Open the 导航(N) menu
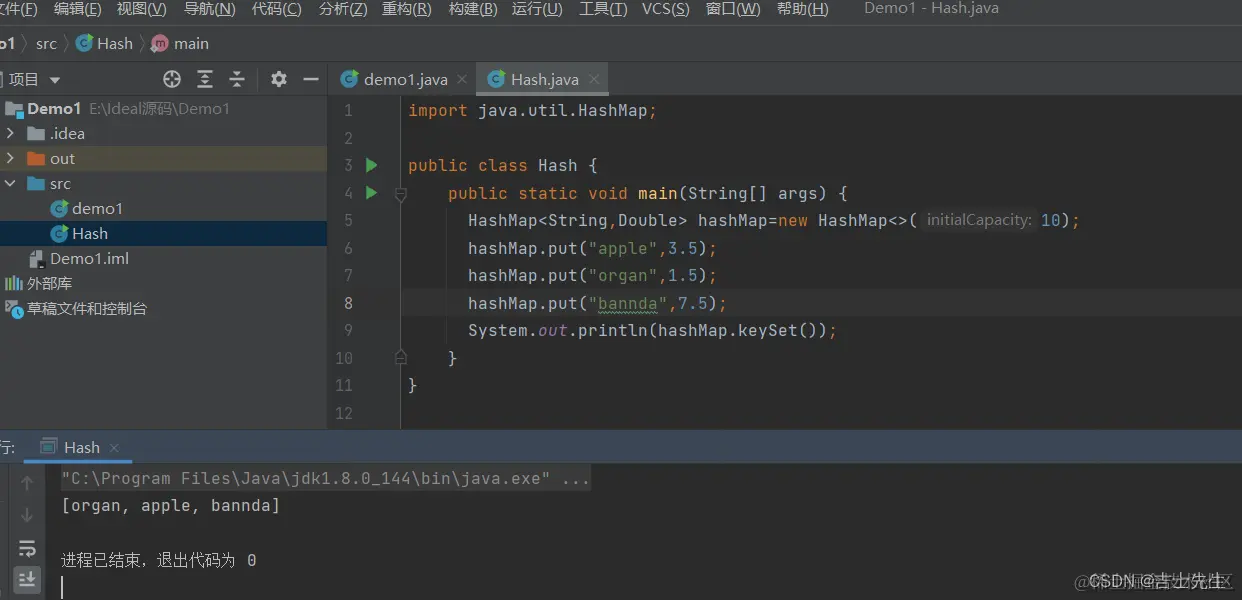1242x600 pixels. coord(209,9)
